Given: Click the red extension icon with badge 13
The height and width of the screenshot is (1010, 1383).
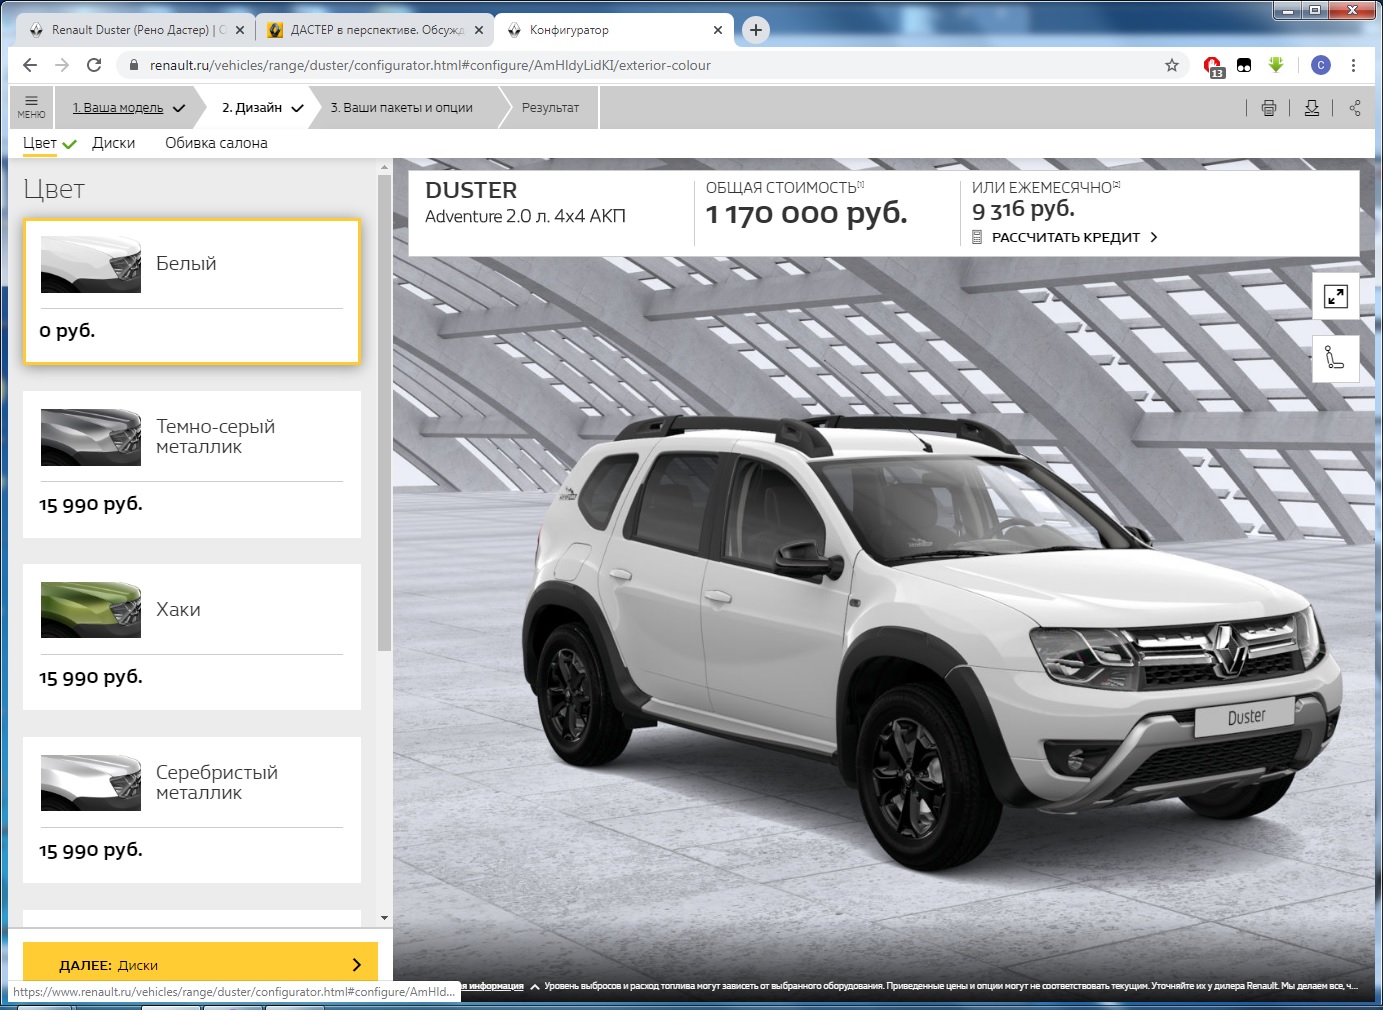Looking at the screenshot, I should coord(1213,66).
